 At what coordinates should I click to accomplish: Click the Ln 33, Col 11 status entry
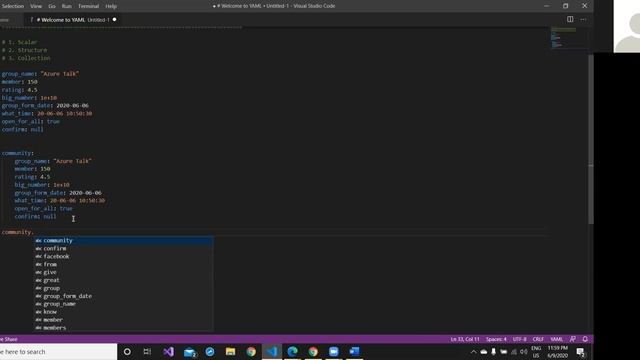pos(465,339)
